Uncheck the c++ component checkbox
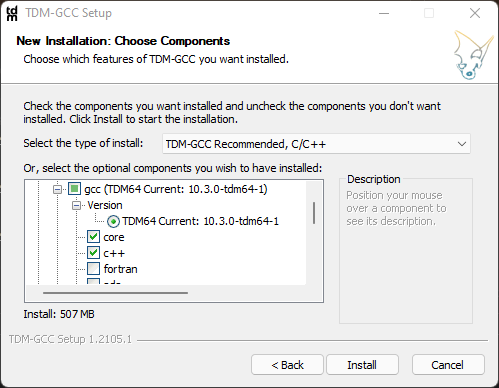 point(93,253)
